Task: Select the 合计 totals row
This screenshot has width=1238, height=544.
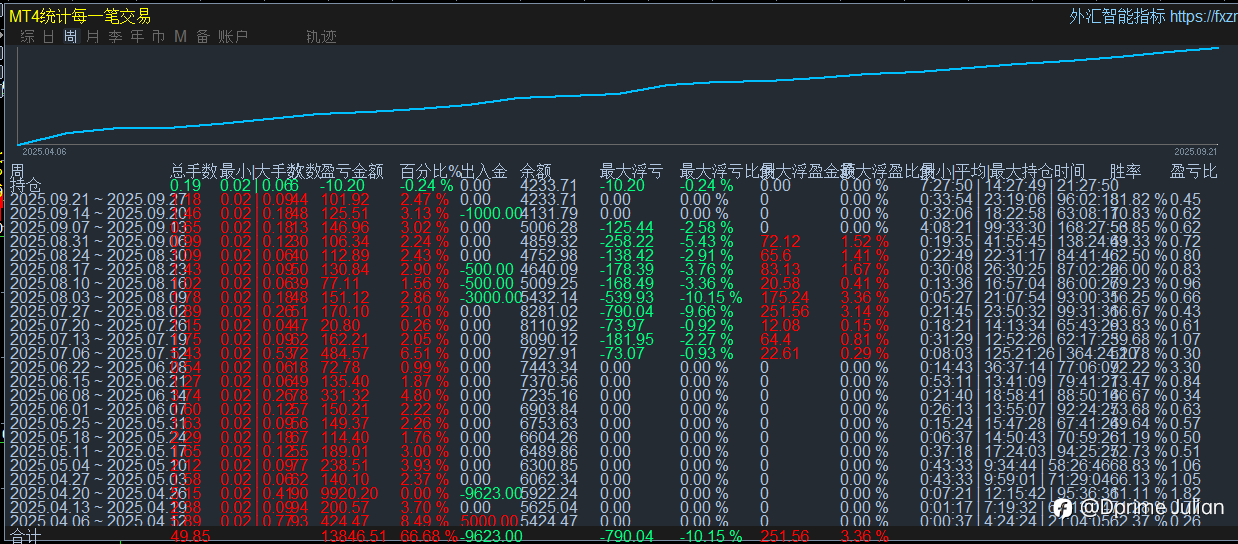Action: point(25,536)
